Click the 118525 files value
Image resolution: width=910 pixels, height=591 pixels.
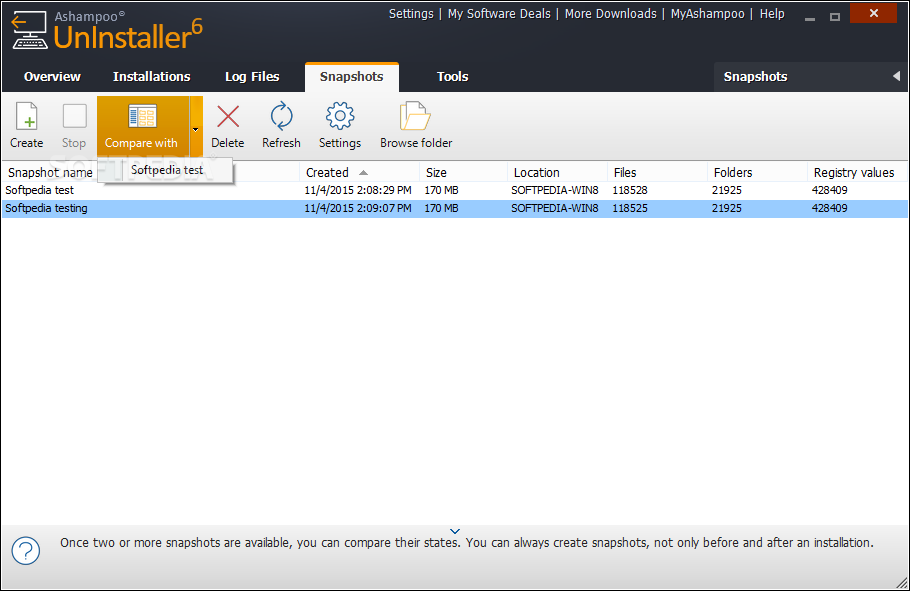click(x=630, y=208)
